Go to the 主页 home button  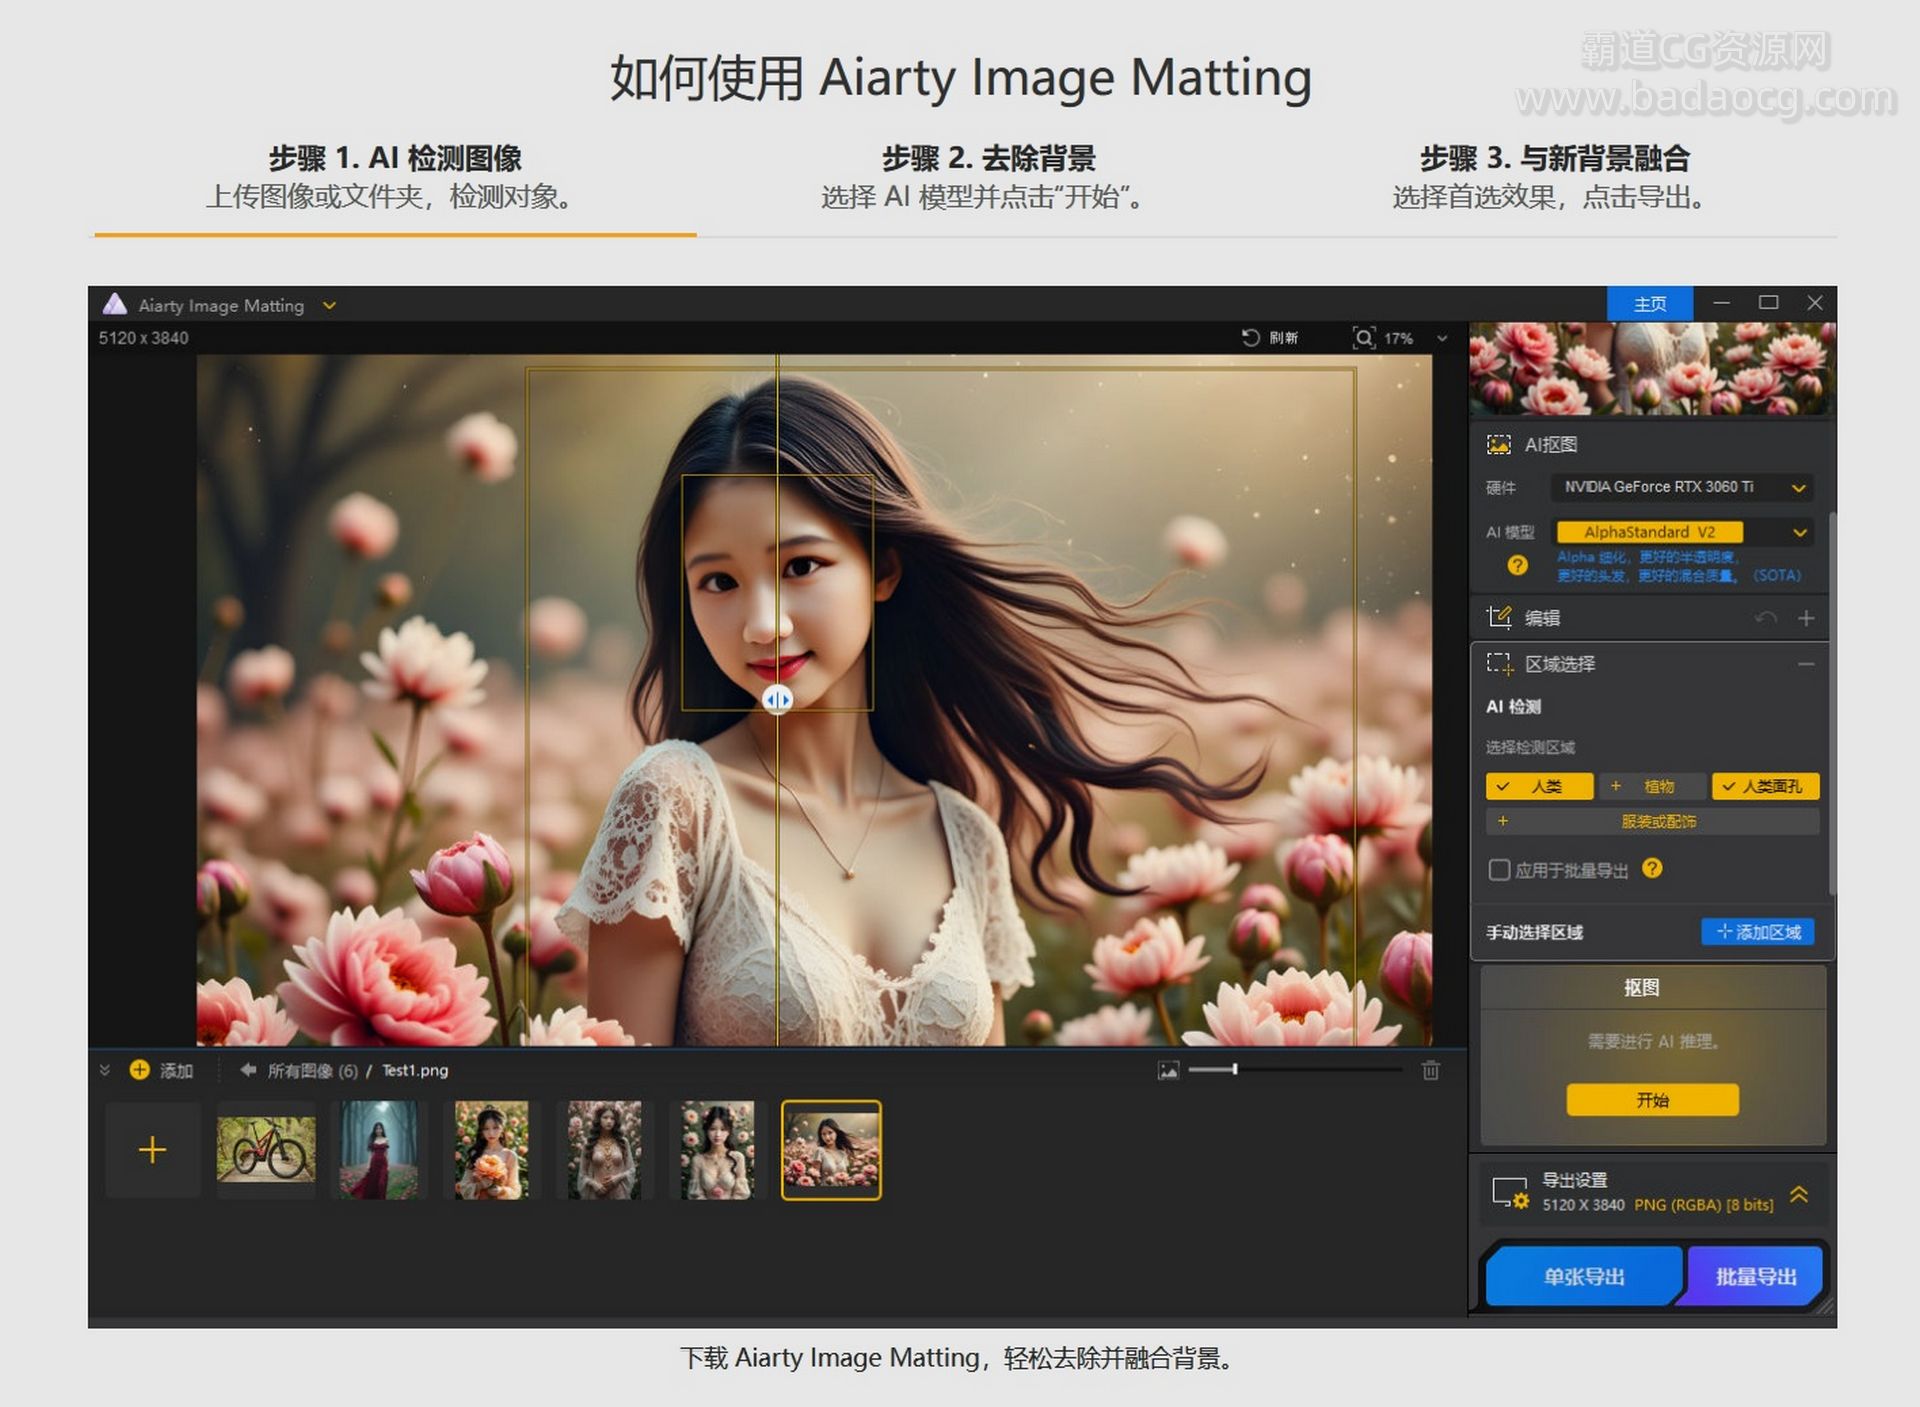coord(1649,304)
